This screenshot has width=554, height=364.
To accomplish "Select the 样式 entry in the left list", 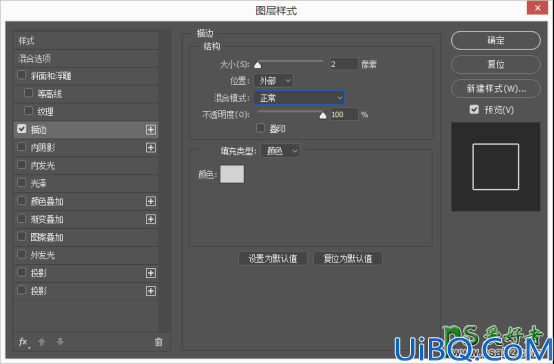I will tap(86, 41).
